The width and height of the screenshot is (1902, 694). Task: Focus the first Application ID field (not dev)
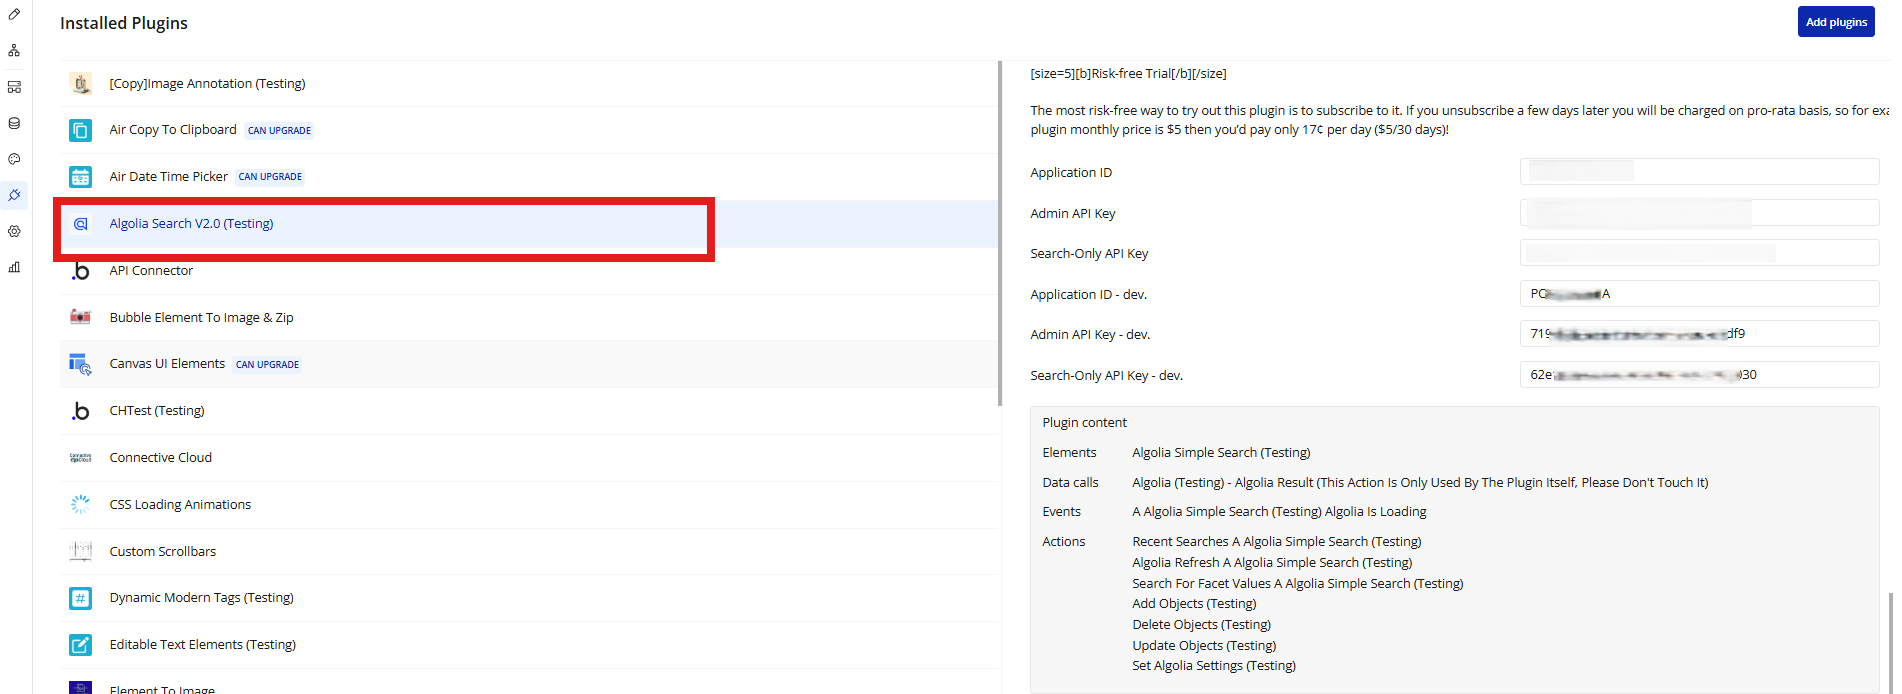click(x=1699, y=172)
